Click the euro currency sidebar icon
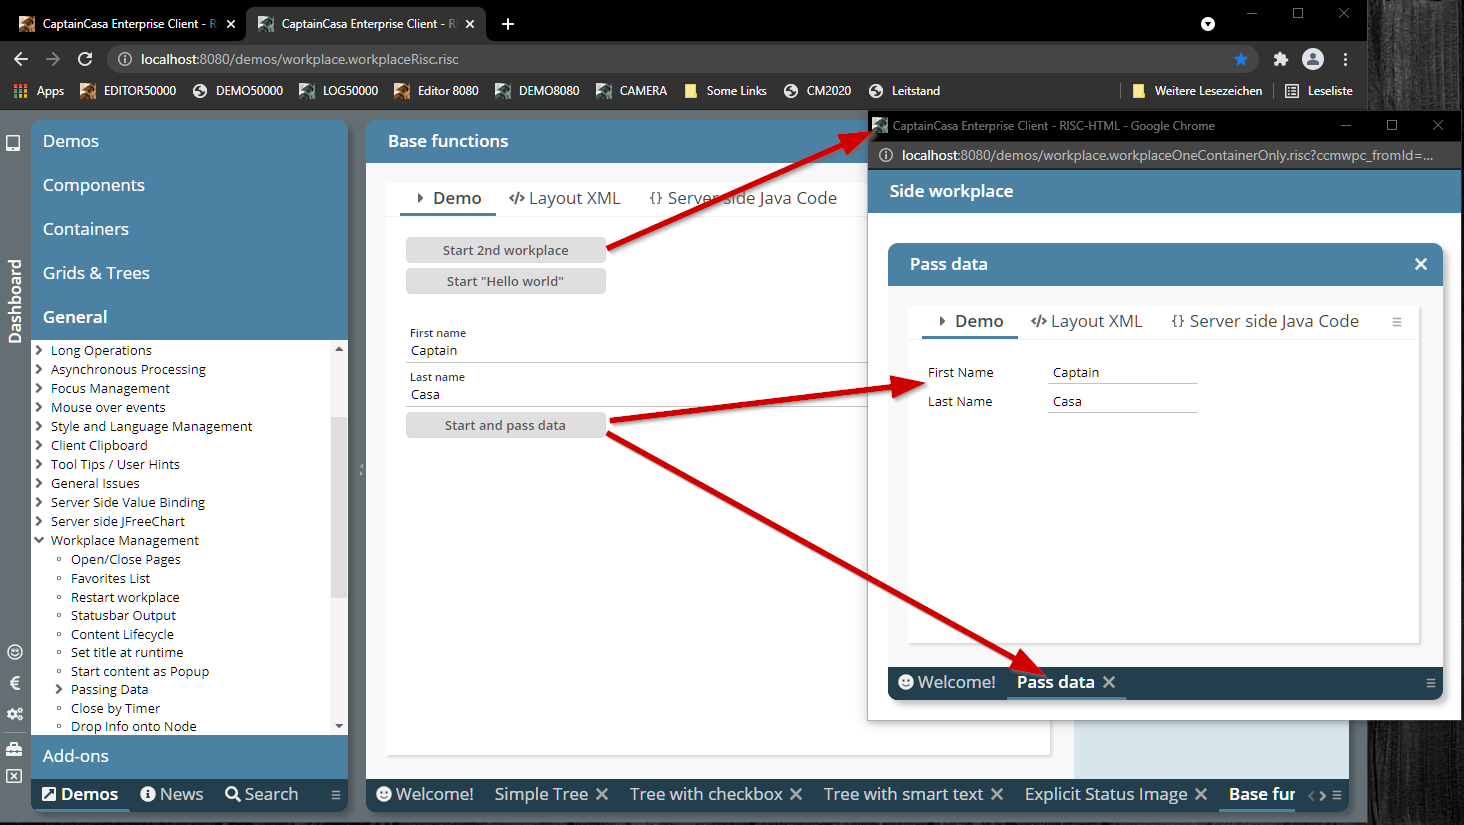1464x825 pixels. tap(14, 683)
